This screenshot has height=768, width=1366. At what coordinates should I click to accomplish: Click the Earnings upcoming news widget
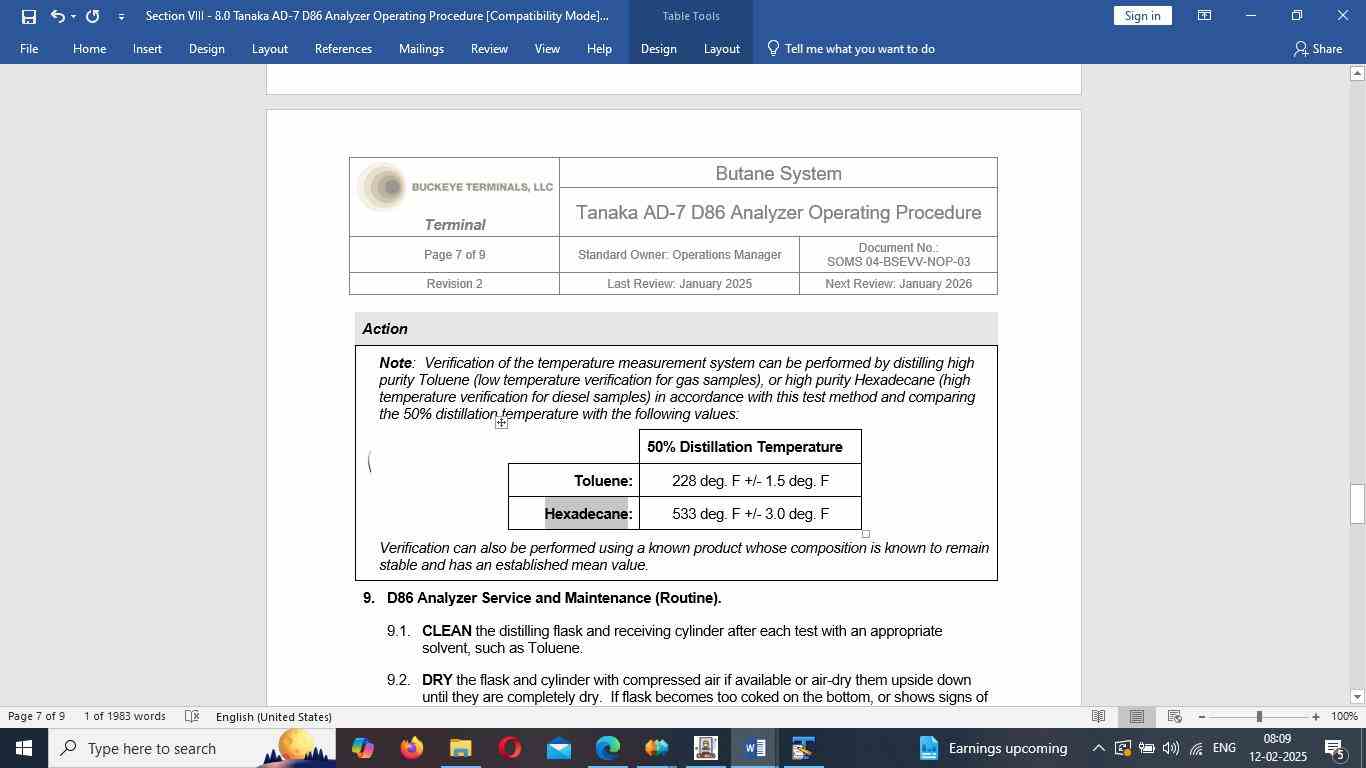(993, 748)
